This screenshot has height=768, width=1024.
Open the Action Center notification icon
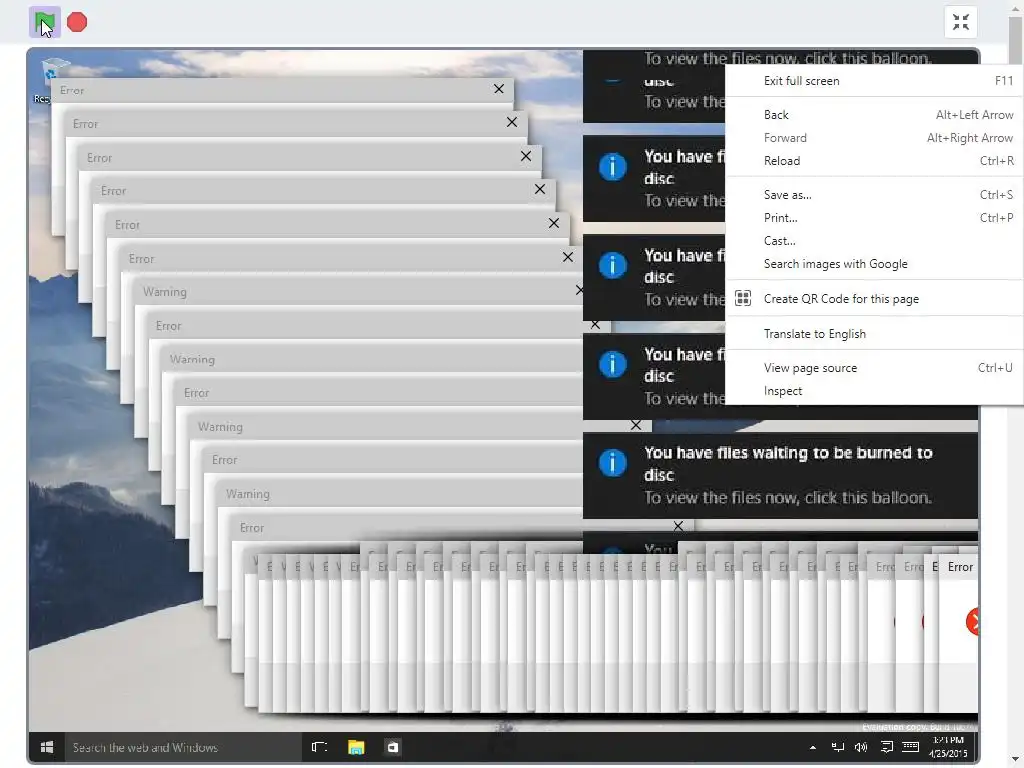click(886, 747)
